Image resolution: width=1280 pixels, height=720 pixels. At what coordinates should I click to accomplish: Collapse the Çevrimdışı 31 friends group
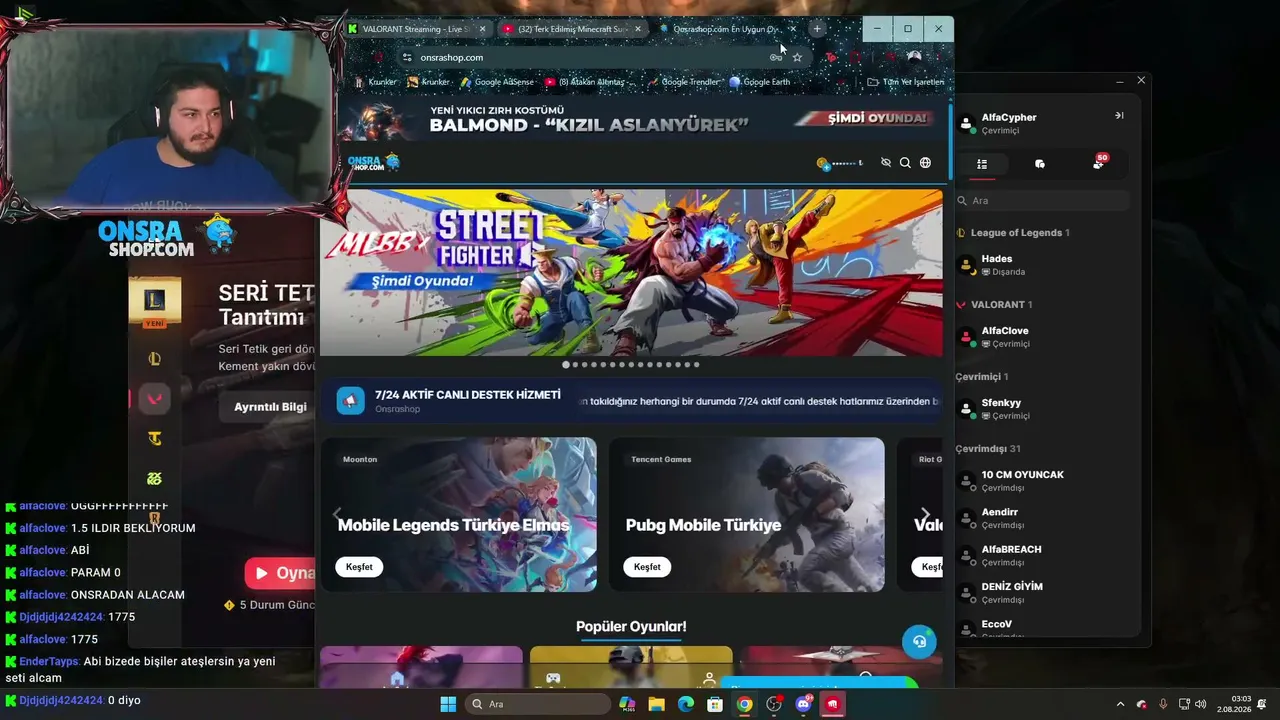(x=988, y=449)
